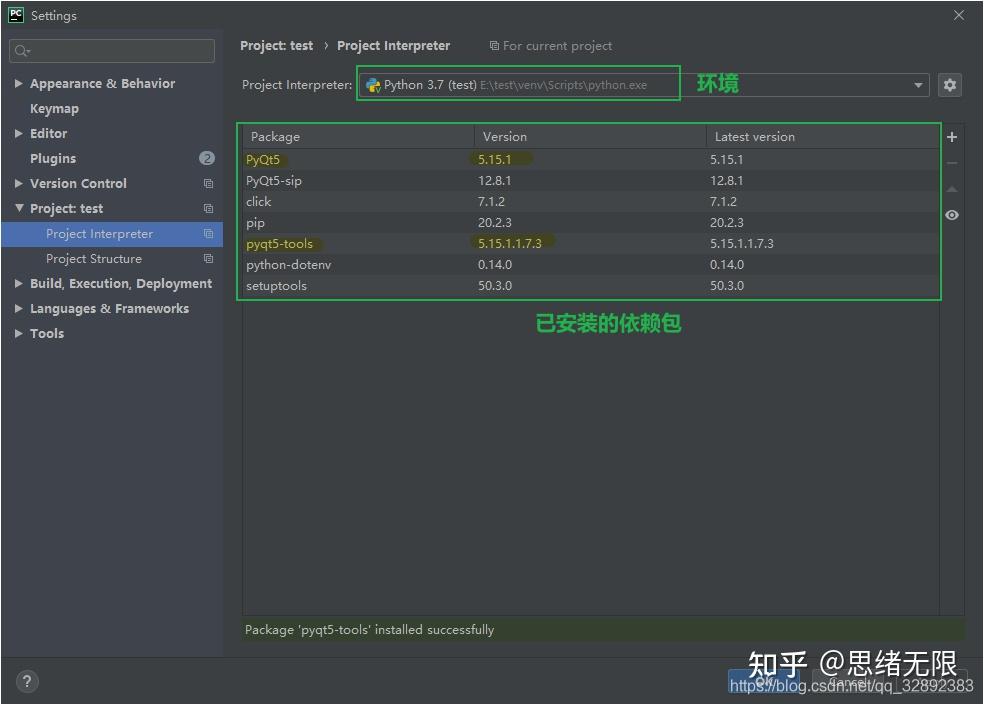Click the magnifier in the settings search field
984x705 pixels.
23,50
